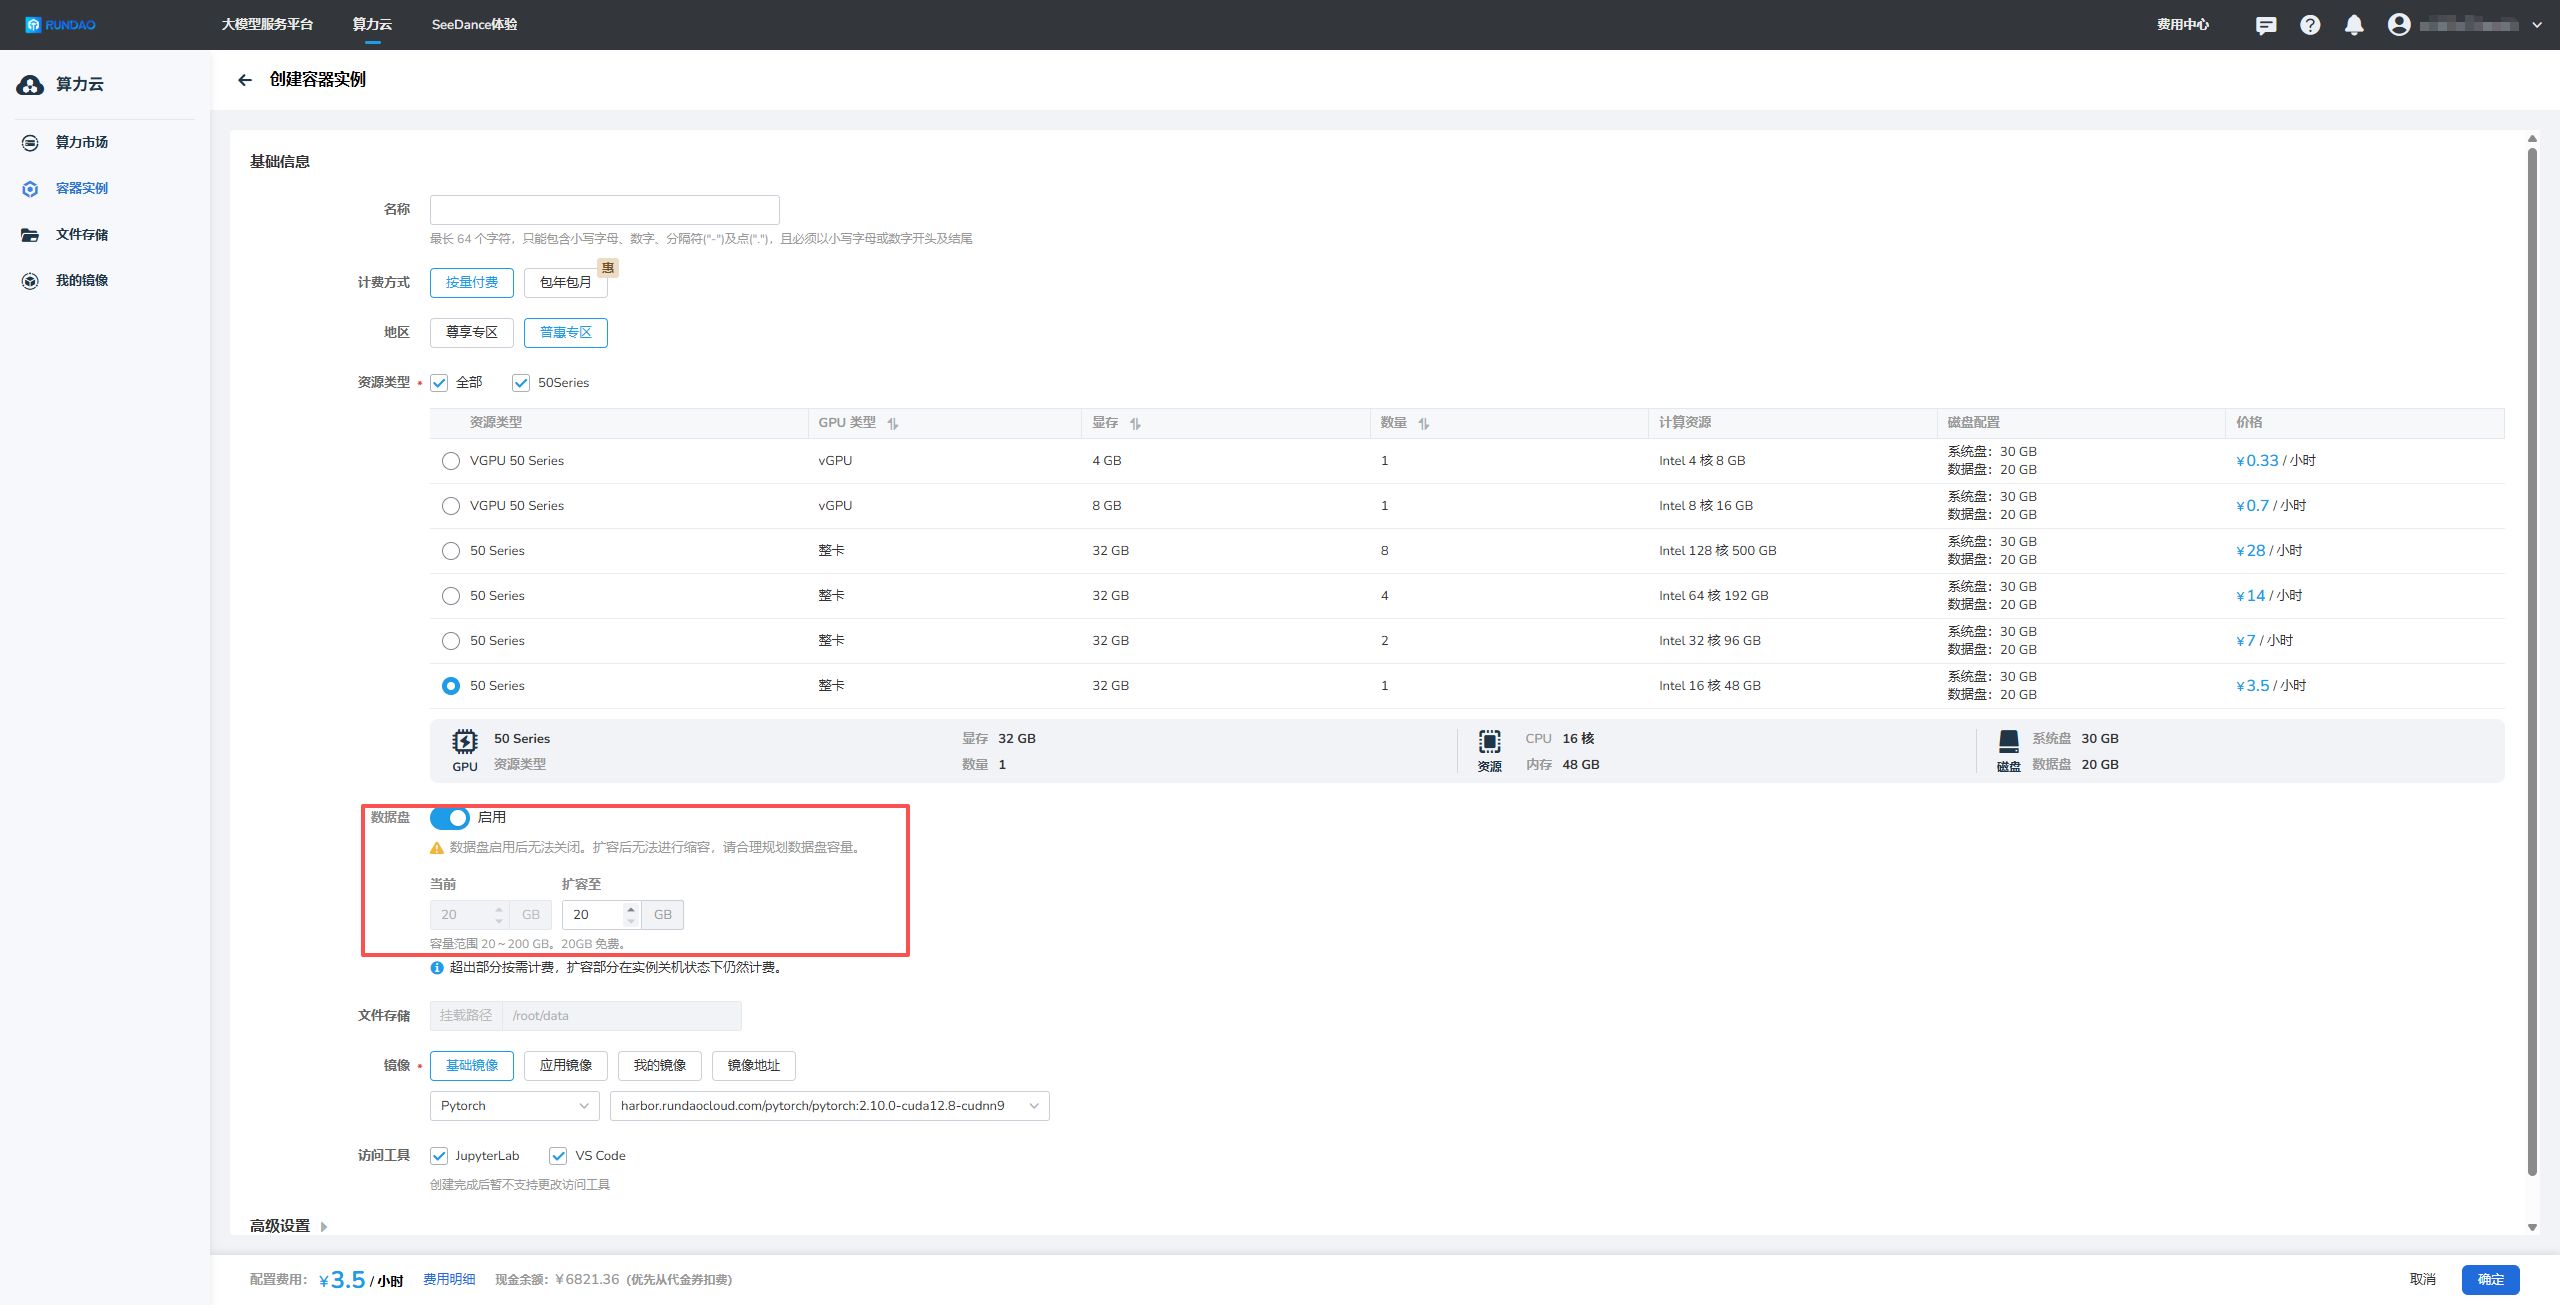Click the 算力市场 sidebar icon
Image resolution: width=2560 pixels, height=1305 pixels.
coord(30,143)
